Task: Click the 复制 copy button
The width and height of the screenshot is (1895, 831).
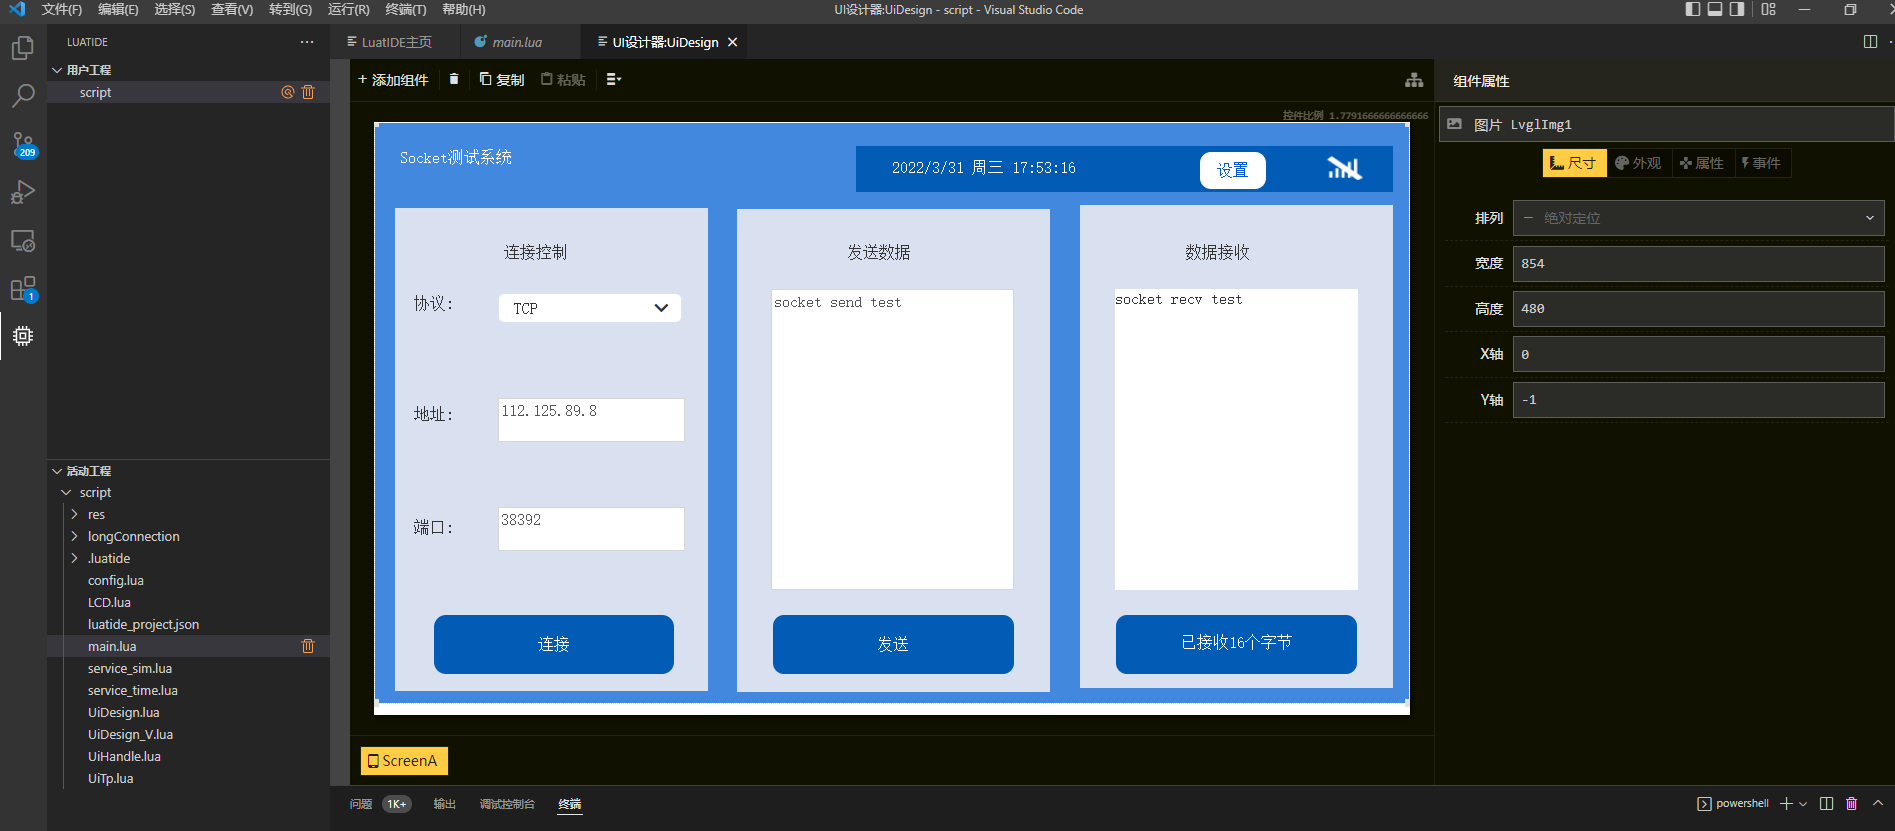Action: (x=502, y=80)
